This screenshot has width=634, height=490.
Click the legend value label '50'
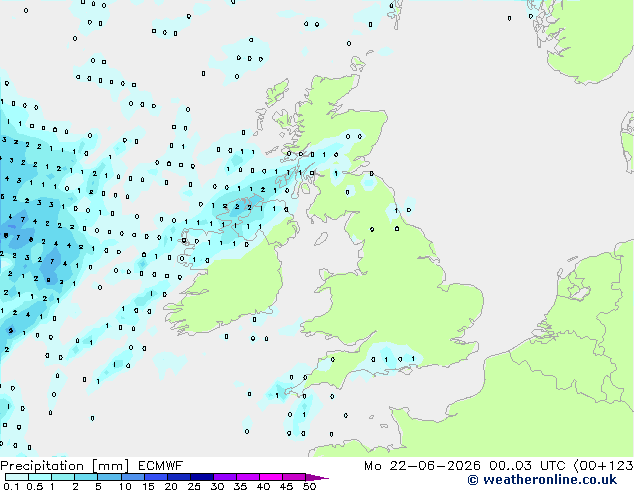click(309, 486)
